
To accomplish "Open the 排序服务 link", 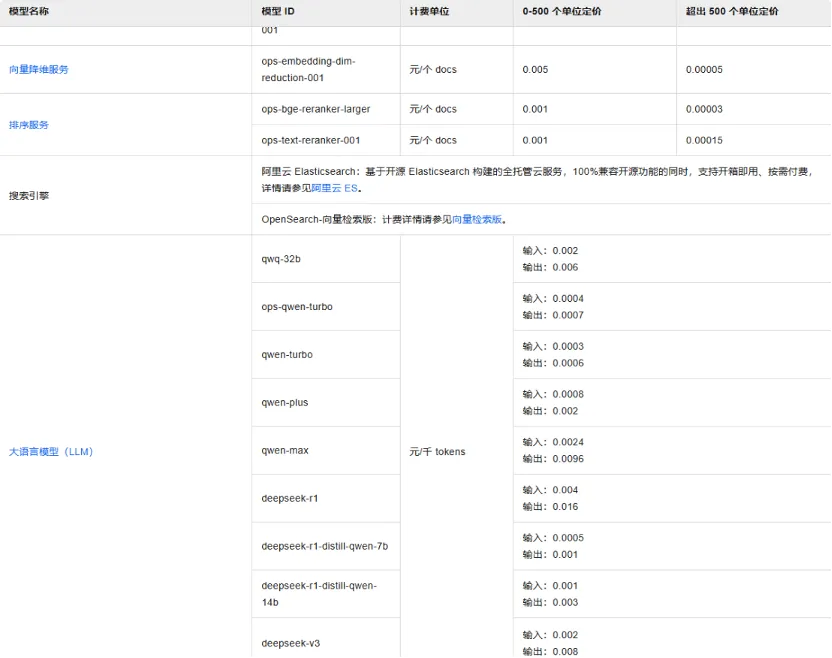I will 29,125.
